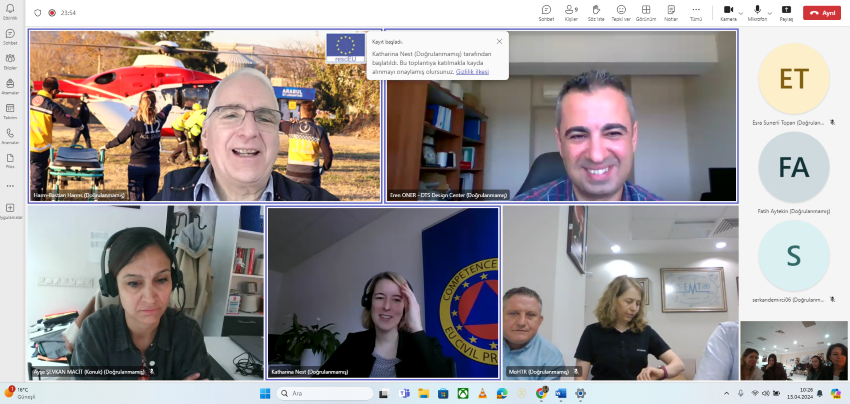Expand the camera options dropdown arrow
The width and height of the screenshot is (850, 404).
tap(741, 12)
